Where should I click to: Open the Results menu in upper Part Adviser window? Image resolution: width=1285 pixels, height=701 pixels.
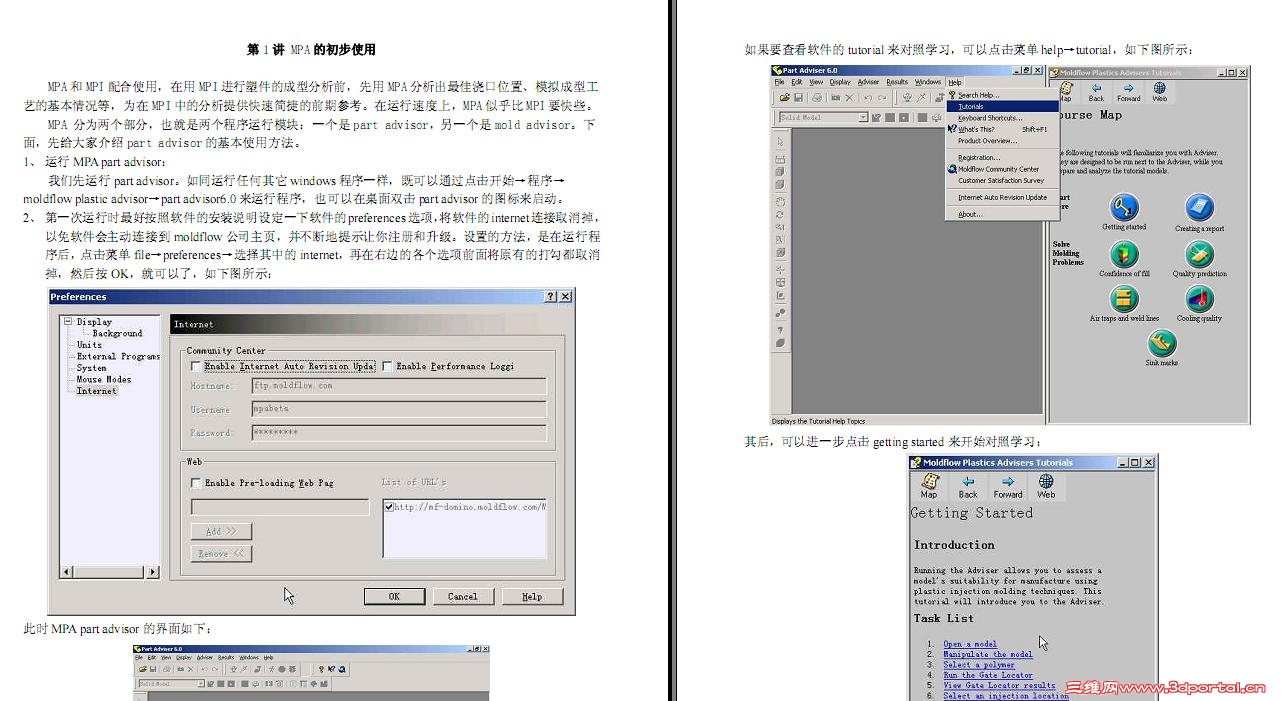tap(897, 82)
